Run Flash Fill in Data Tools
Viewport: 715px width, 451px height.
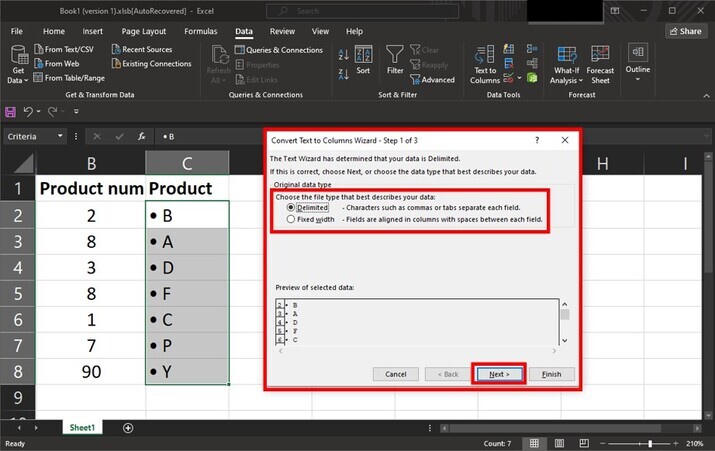click(x=508, y=49)
